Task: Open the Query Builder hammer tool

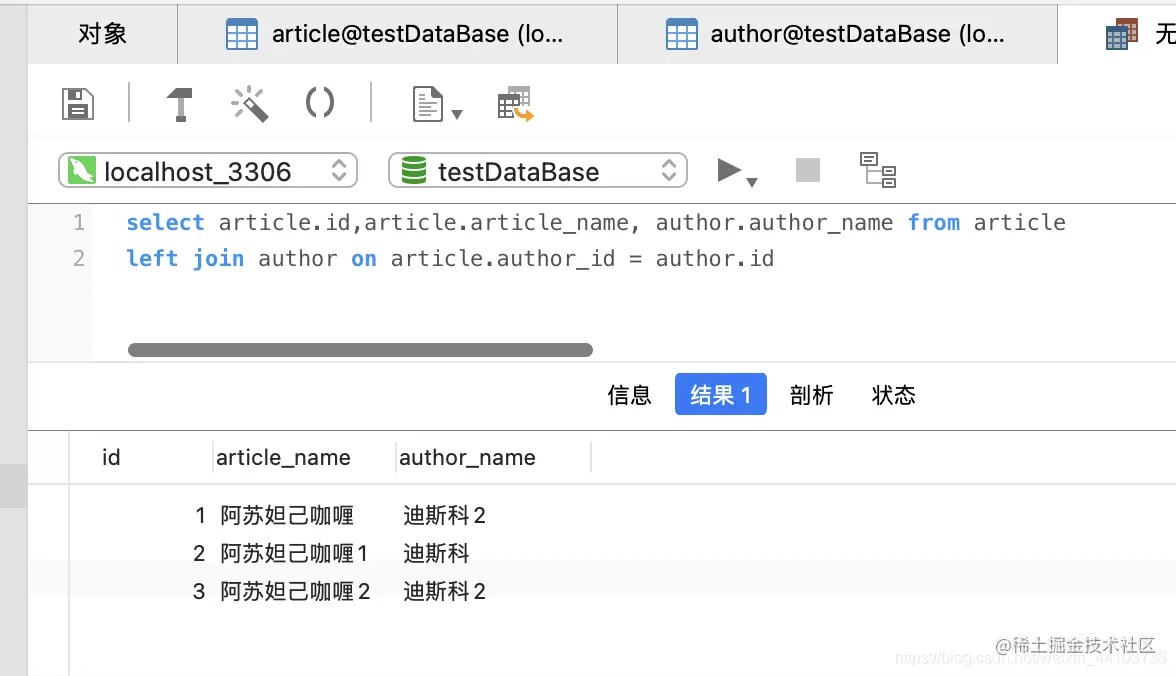Action: click(179, 104)
